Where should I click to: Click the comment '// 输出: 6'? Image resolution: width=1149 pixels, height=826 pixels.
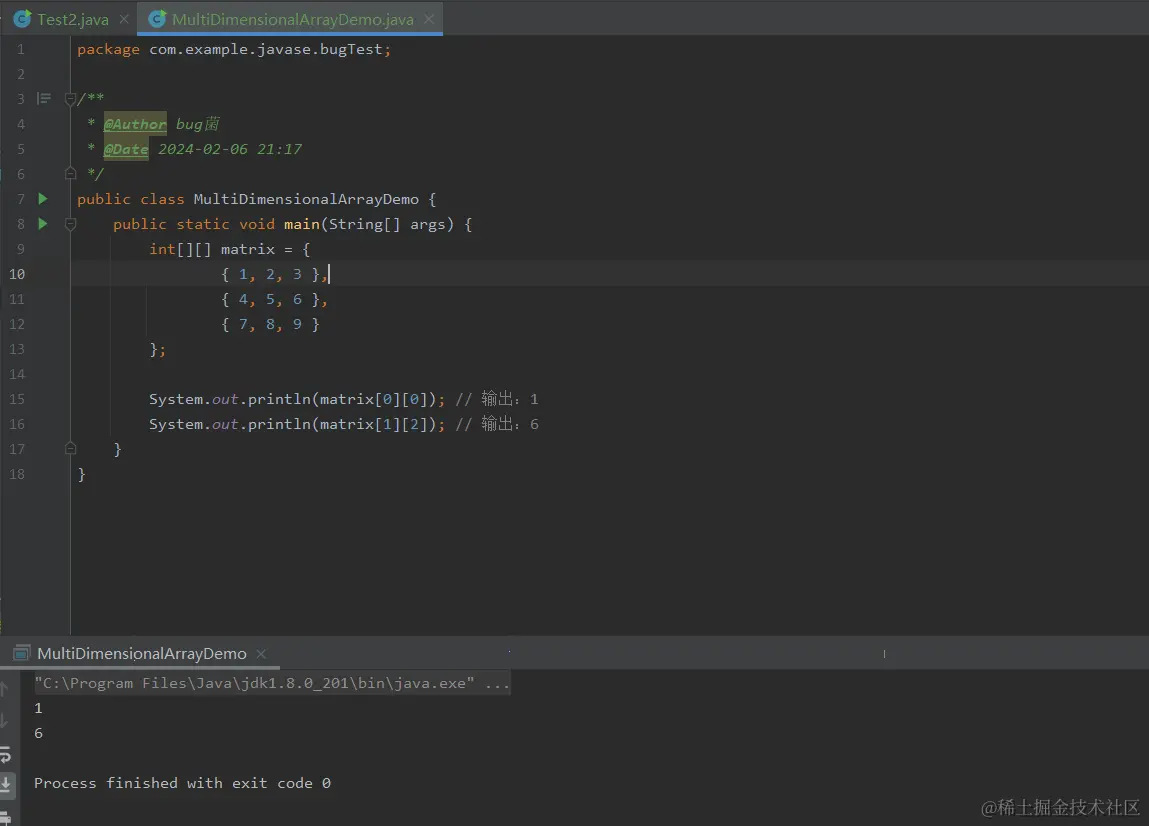click(x=498, y=424)
